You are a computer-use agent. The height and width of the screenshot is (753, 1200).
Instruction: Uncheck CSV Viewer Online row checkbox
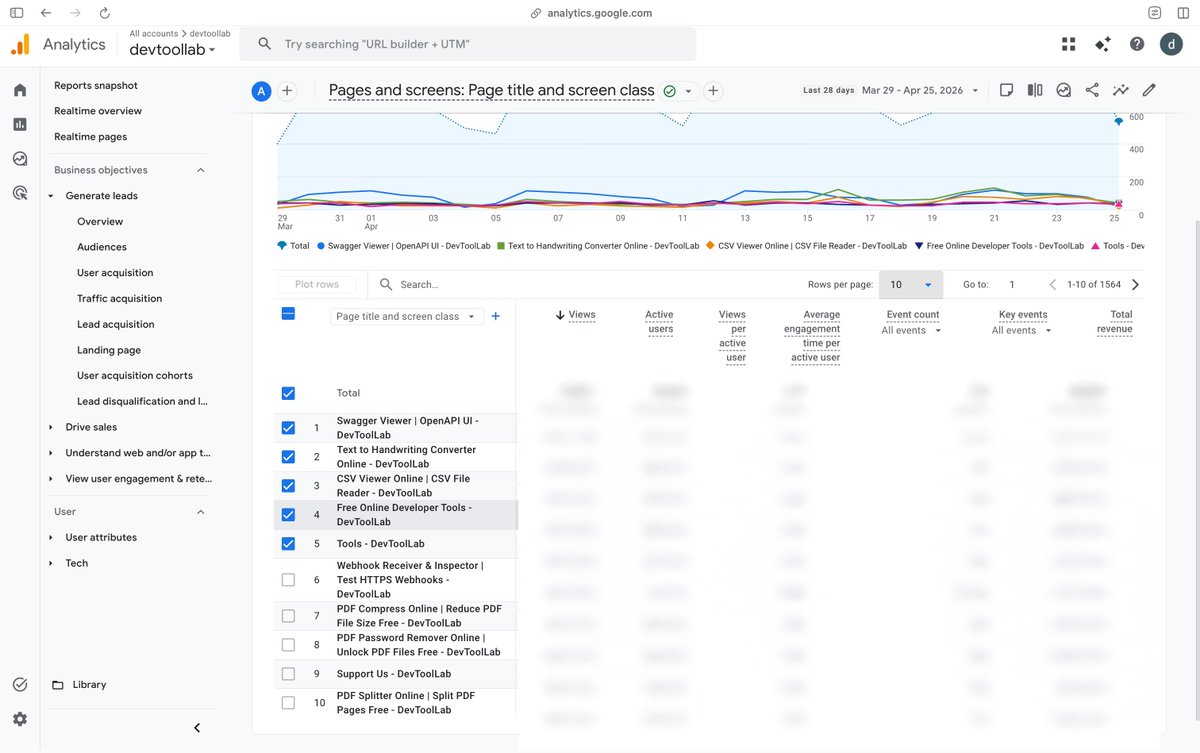(x=288, y=486)
